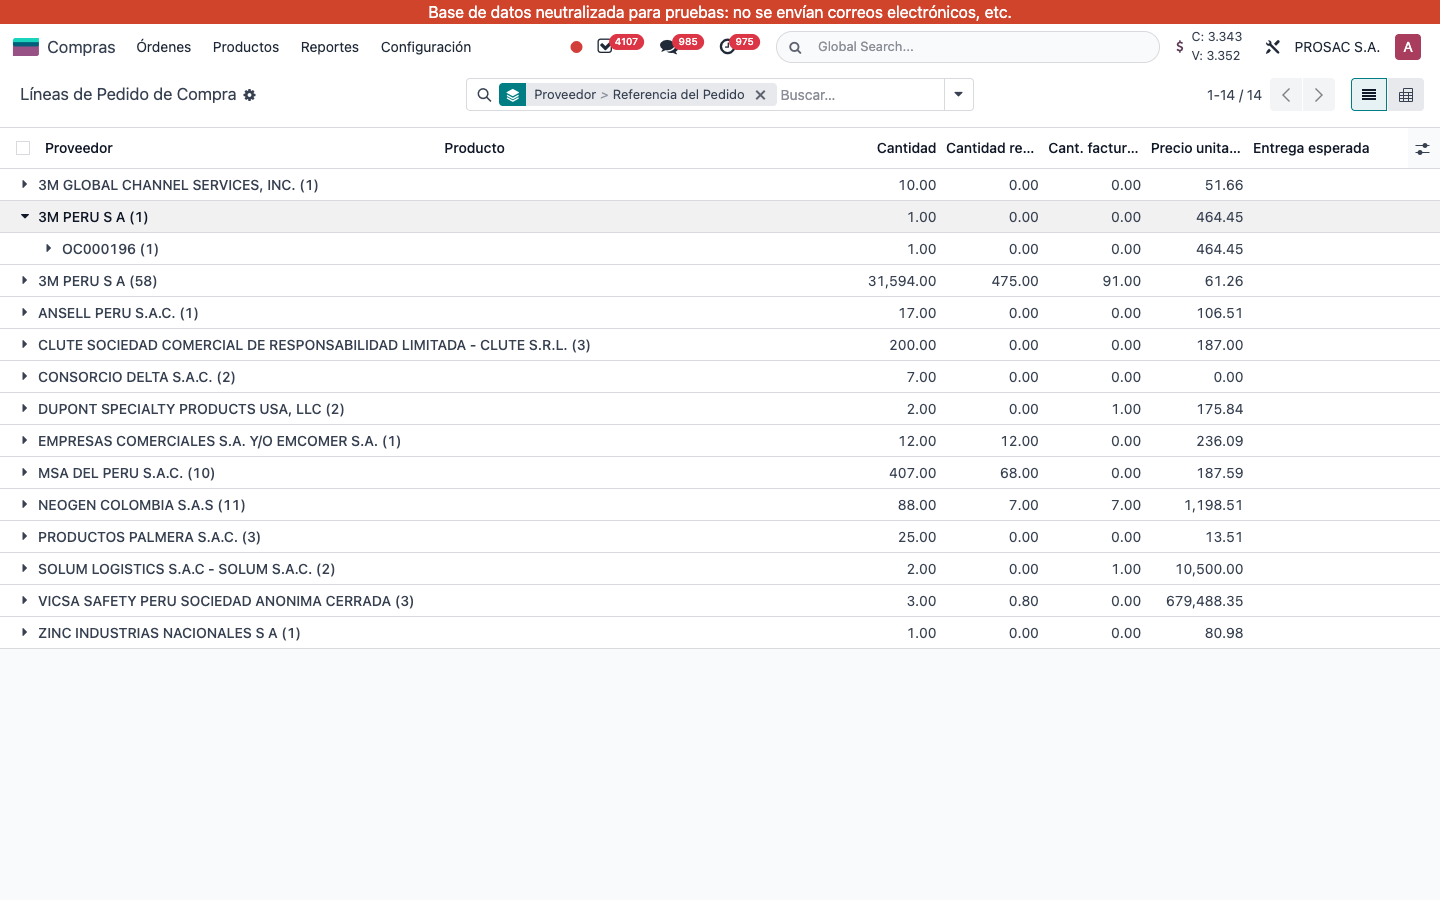The width and height of the screenshot is (1440, 900).
Task: Open PROSAC S.A. company switcher
Action: pyautogui.click(x=1337, y=47)
